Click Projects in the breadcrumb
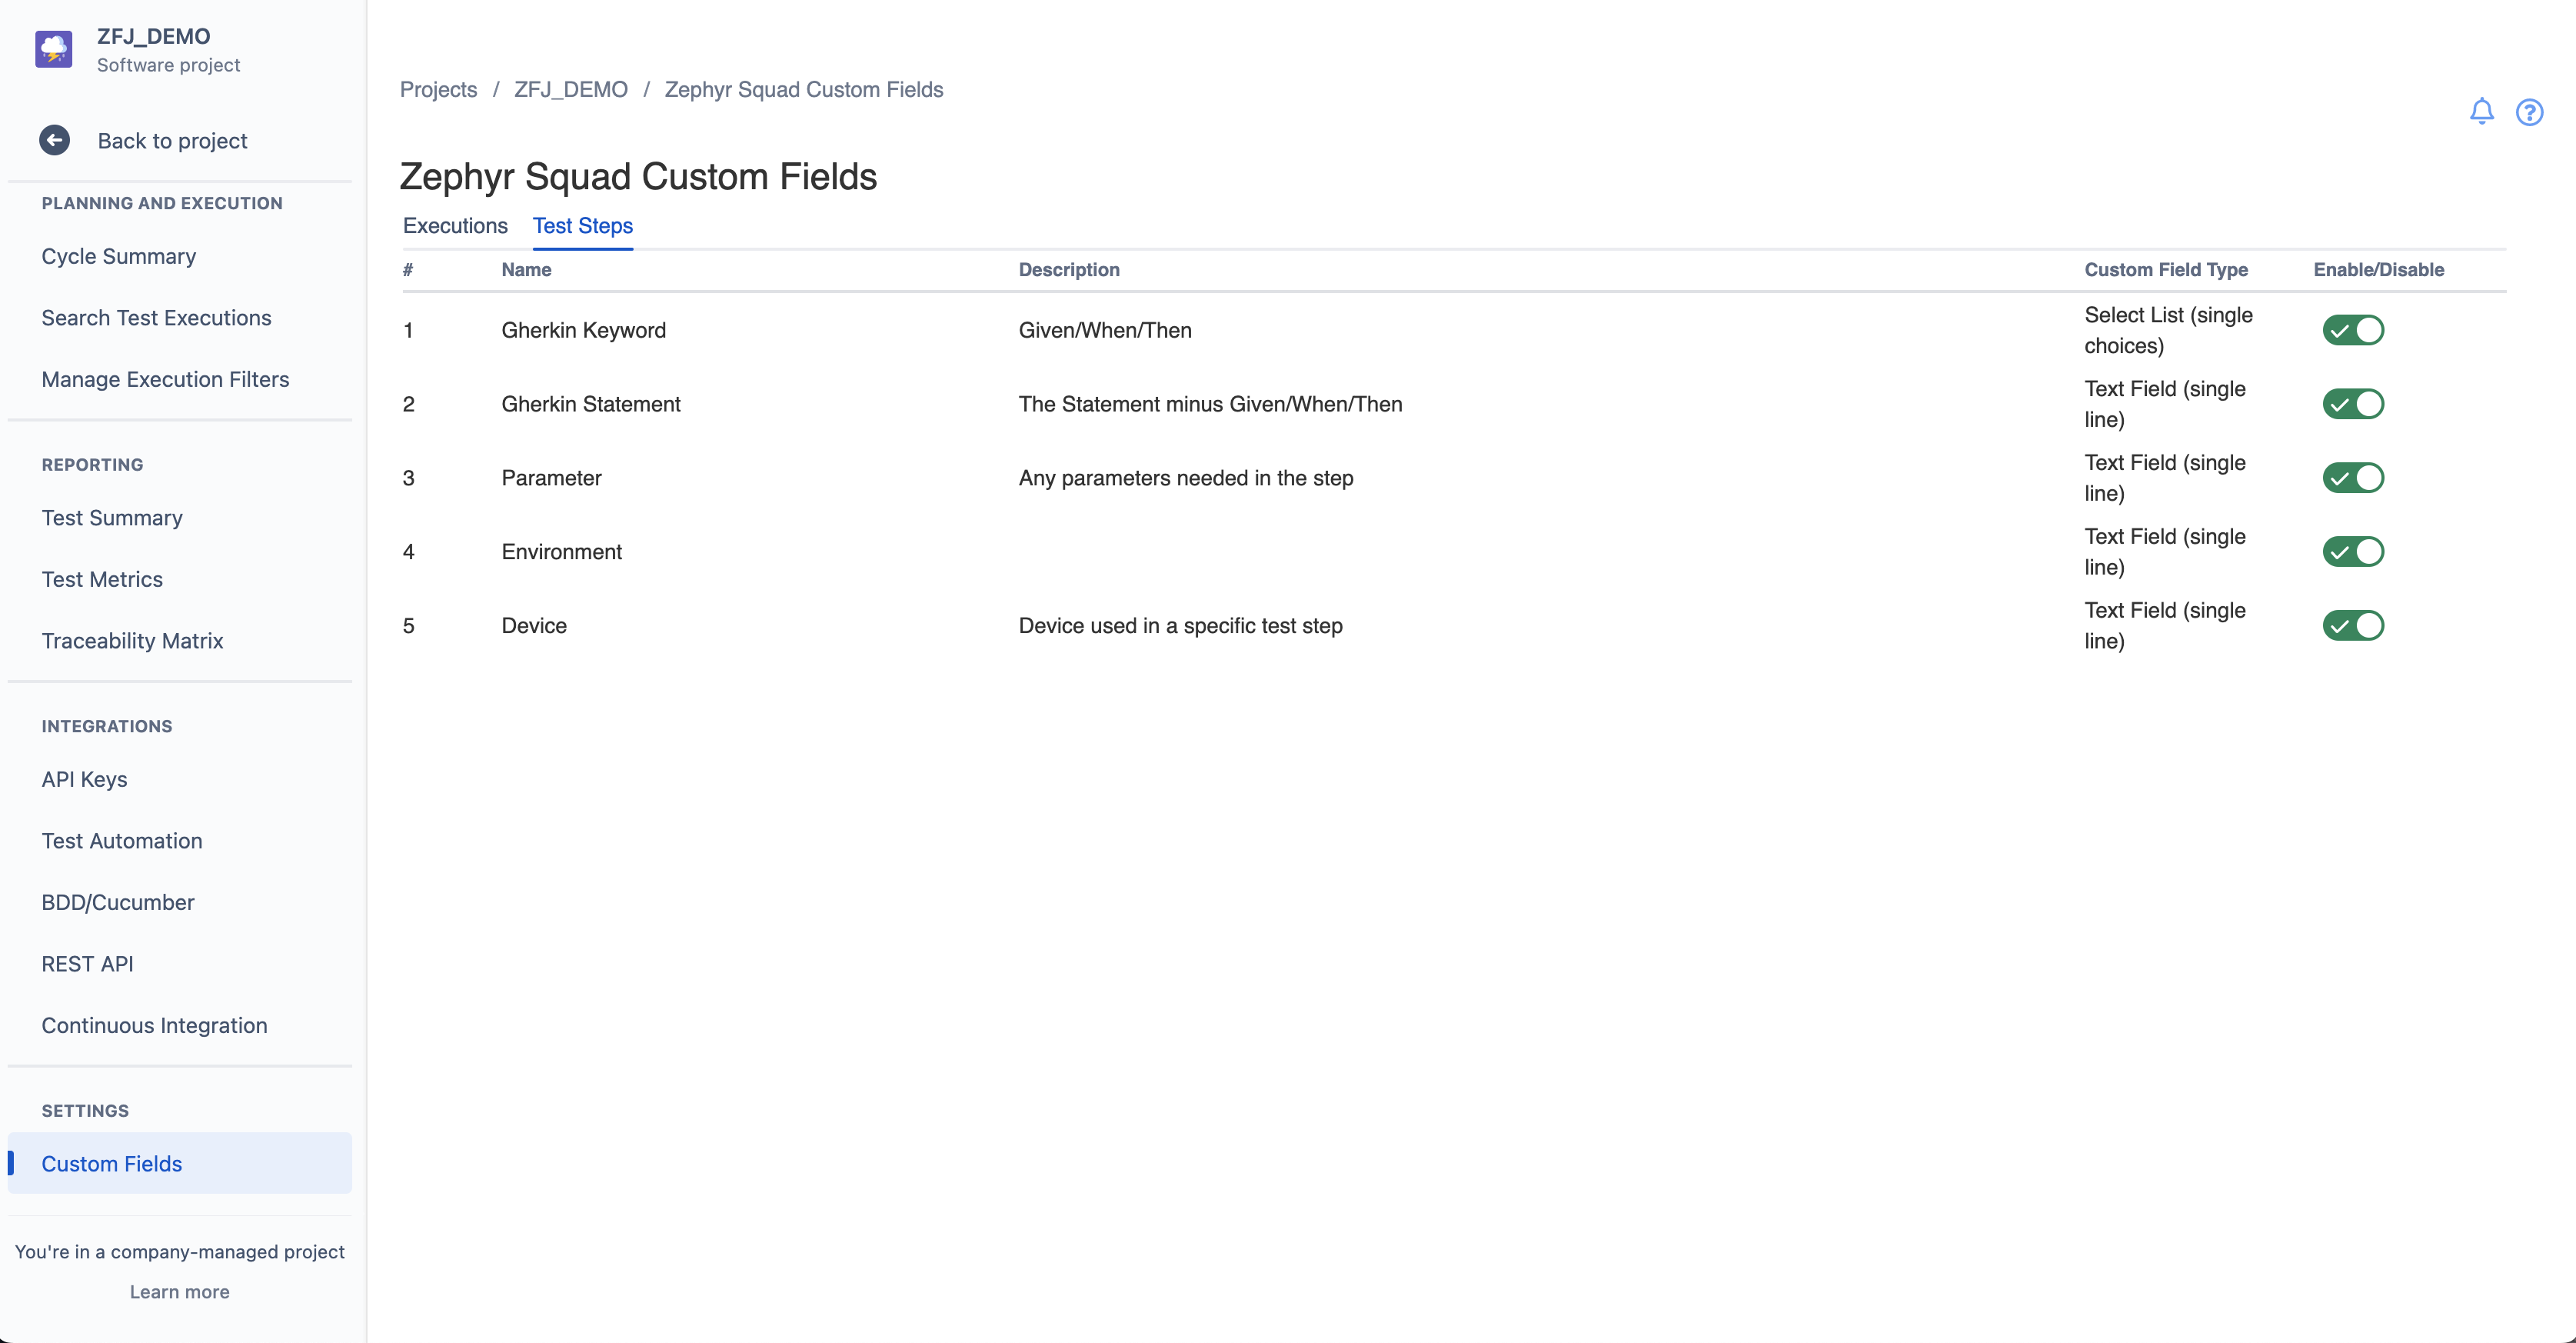This screenshot has width=2576, height=1343. 438,90
